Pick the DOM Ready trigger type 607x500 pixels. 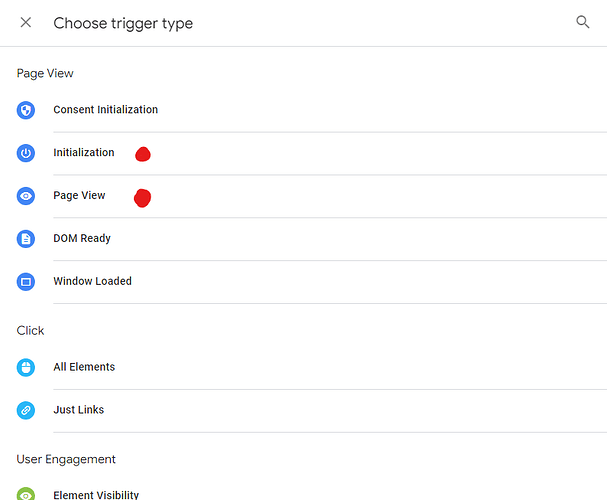click(82, 239)
